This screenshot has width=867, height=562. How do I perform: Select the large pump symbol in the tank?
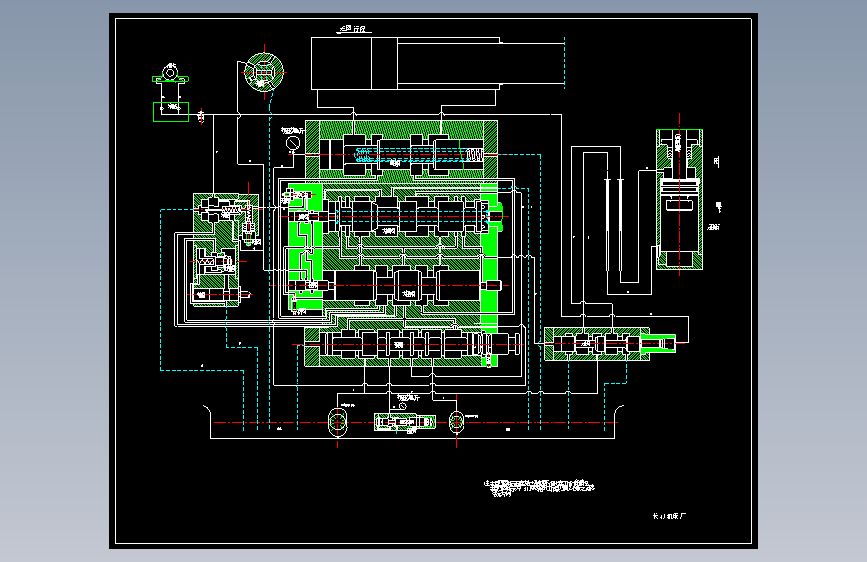(337, 422)
